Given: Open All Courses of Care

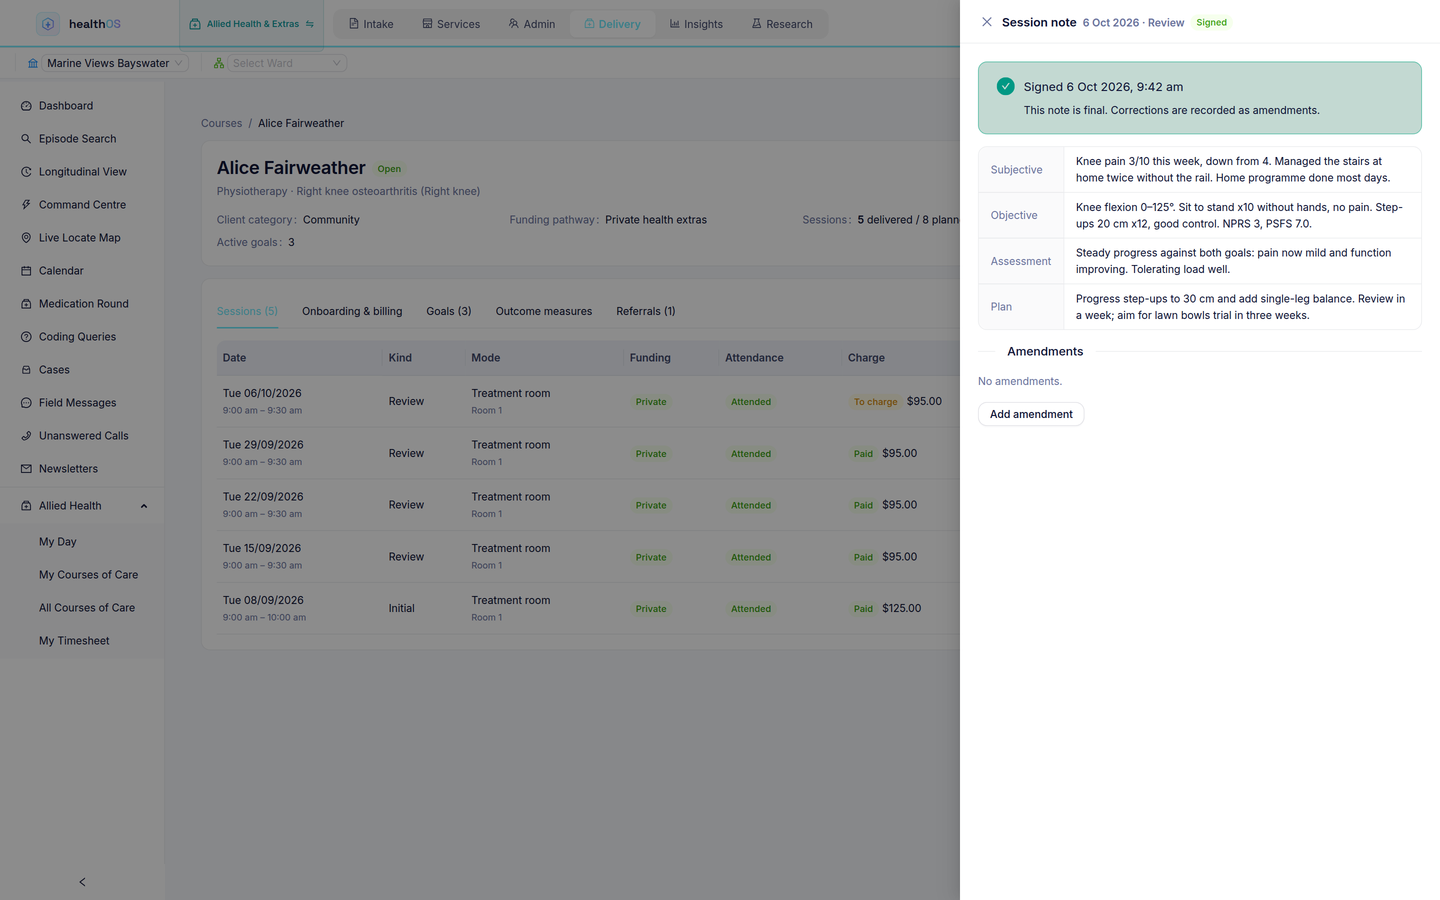Looking at the screenshot, I should point(87,608).
